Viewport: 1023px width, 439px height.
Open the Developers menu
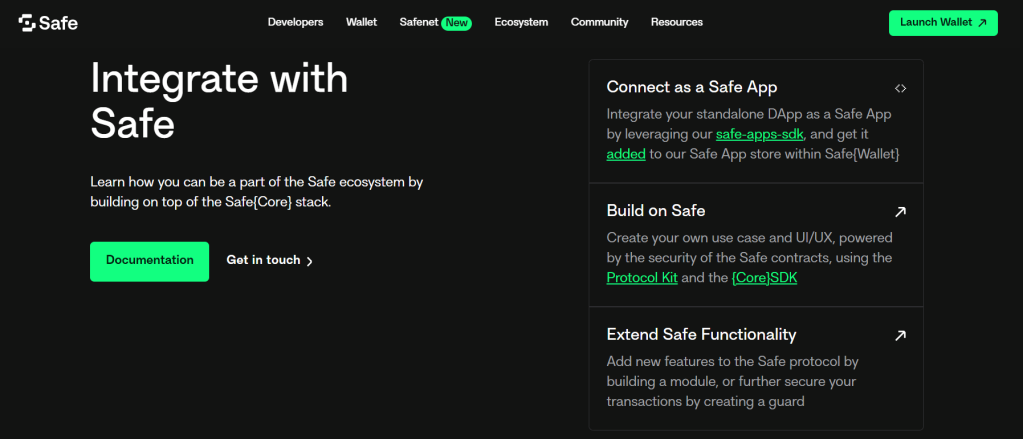click(x=295, y=22)
